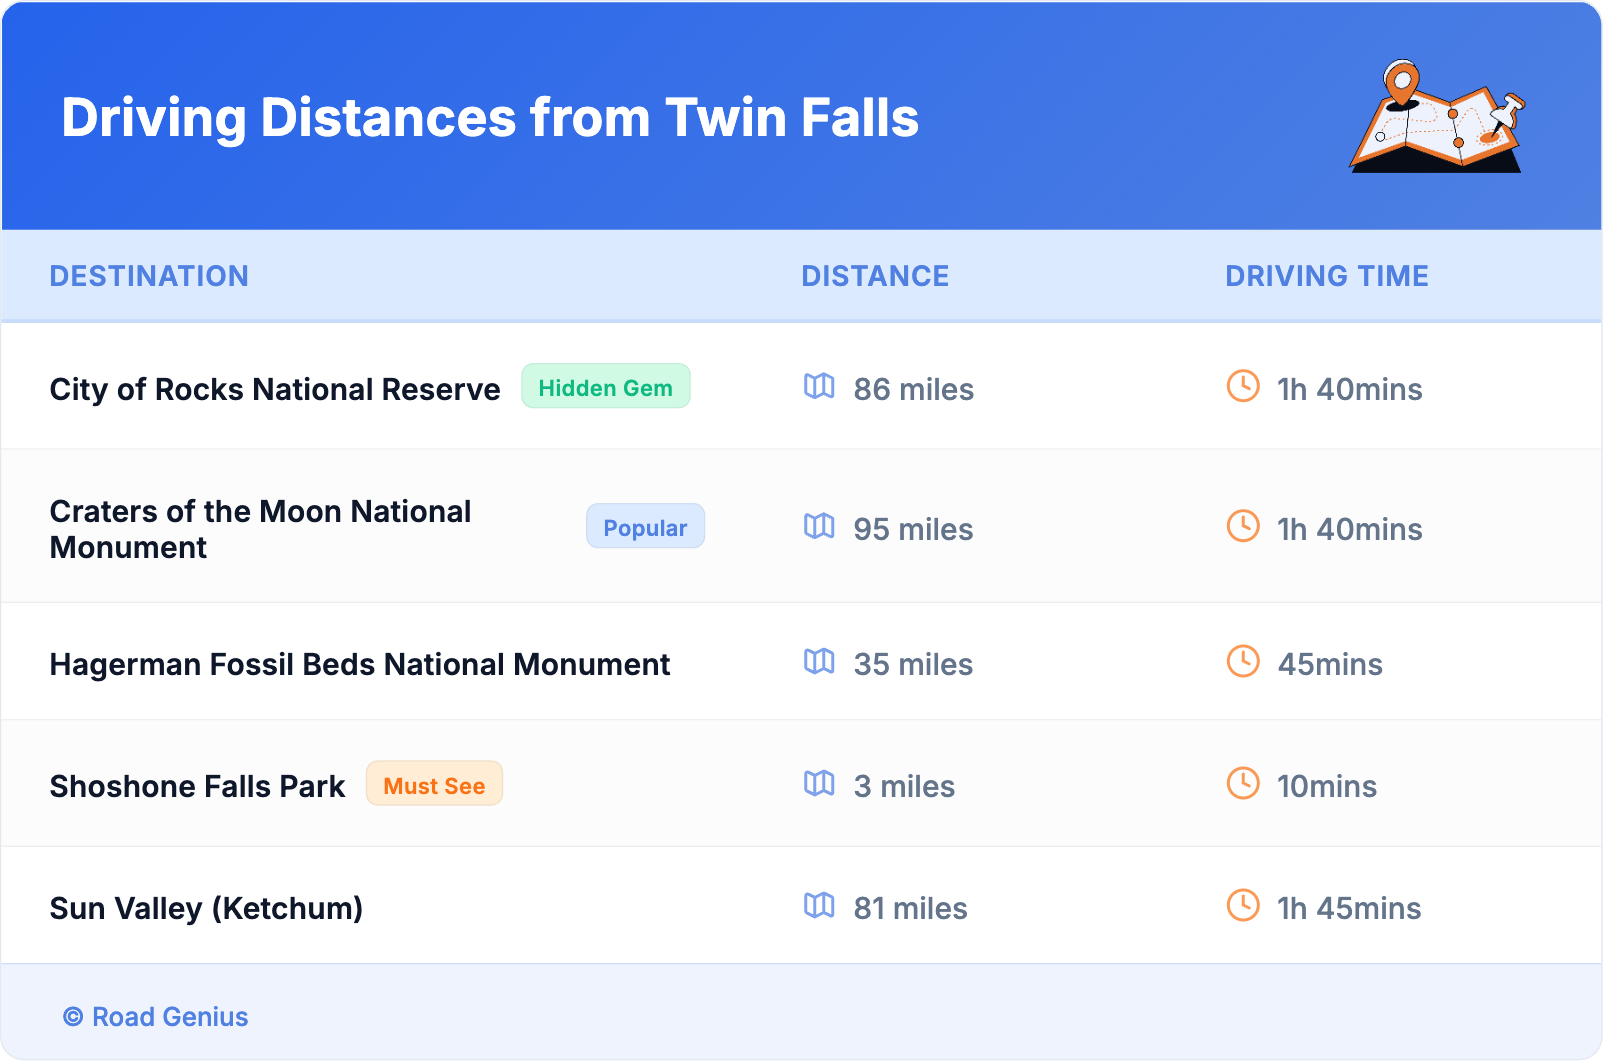
Task: Click the map icon beside 35 miles
Action: 819,661
